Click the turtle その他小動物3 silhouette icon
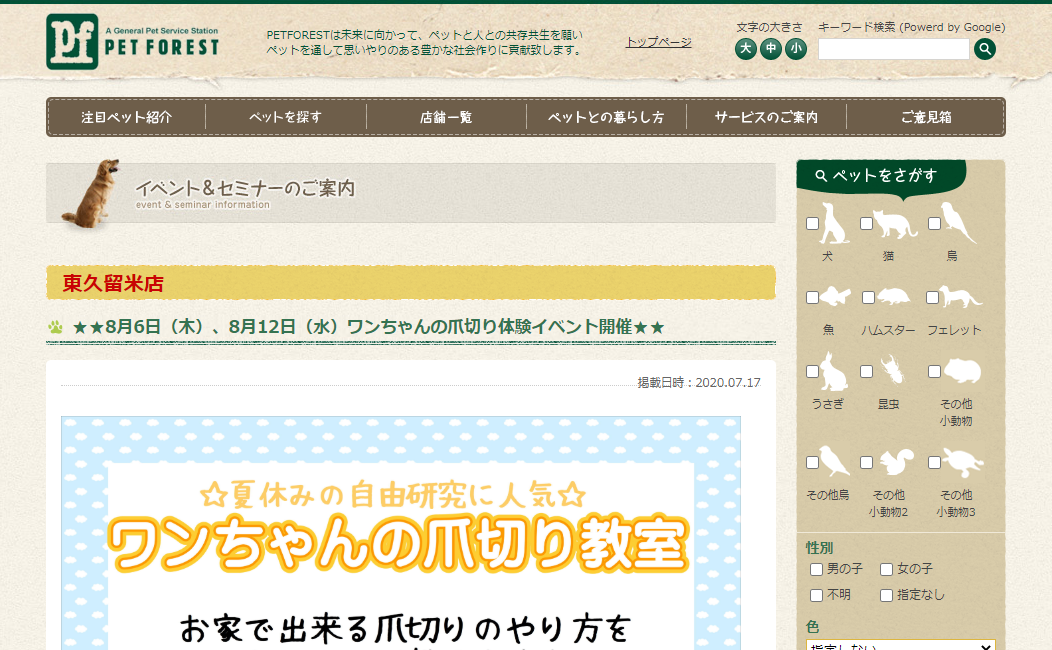 coord(963,462)
